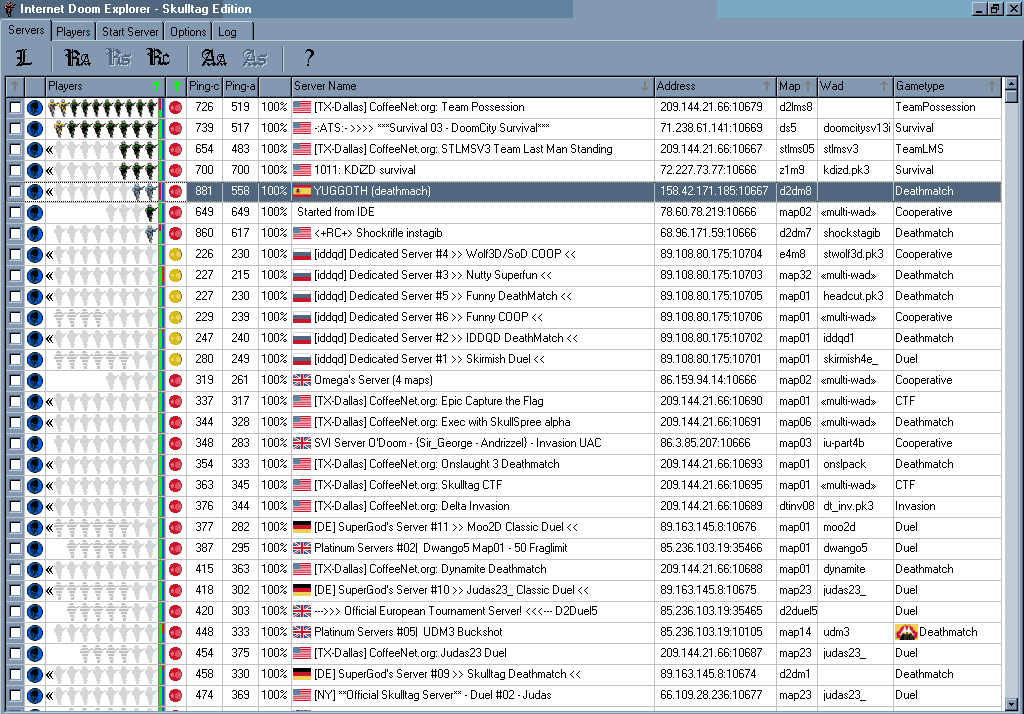Click red status dot for 1011: KDiZD survival

(175, 170)
